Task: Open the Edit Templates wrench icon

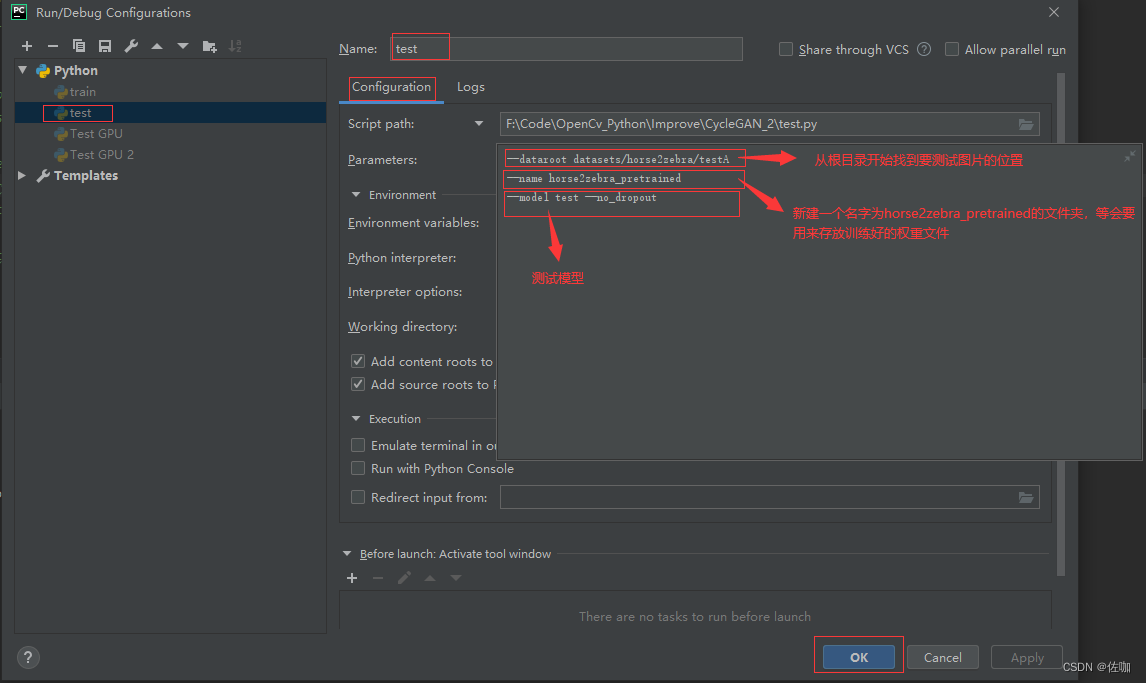Action: click(x=131, y=46)
